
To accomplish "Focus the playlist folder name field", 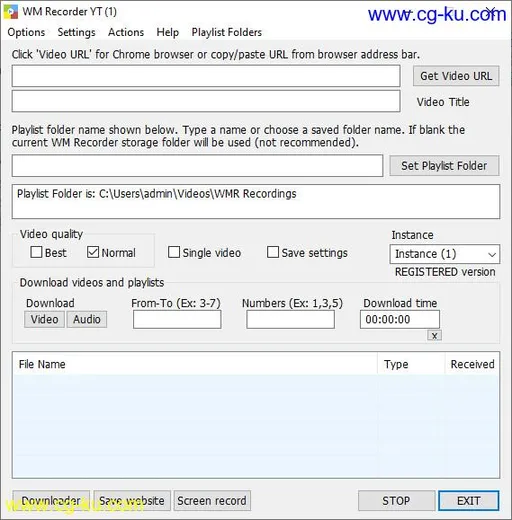I will point(197,166).
